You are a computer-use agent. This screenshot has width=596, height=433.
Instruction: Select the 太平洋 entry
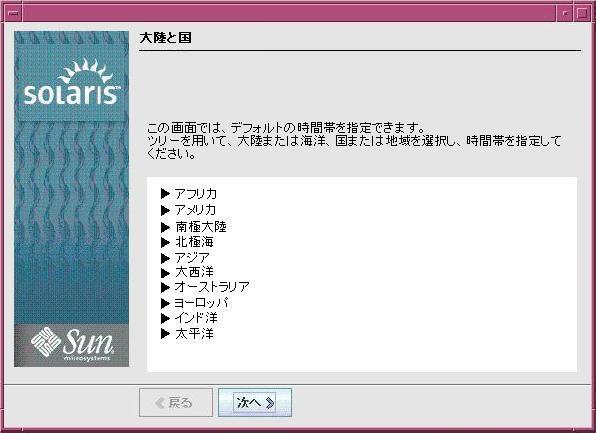point(194,334)
